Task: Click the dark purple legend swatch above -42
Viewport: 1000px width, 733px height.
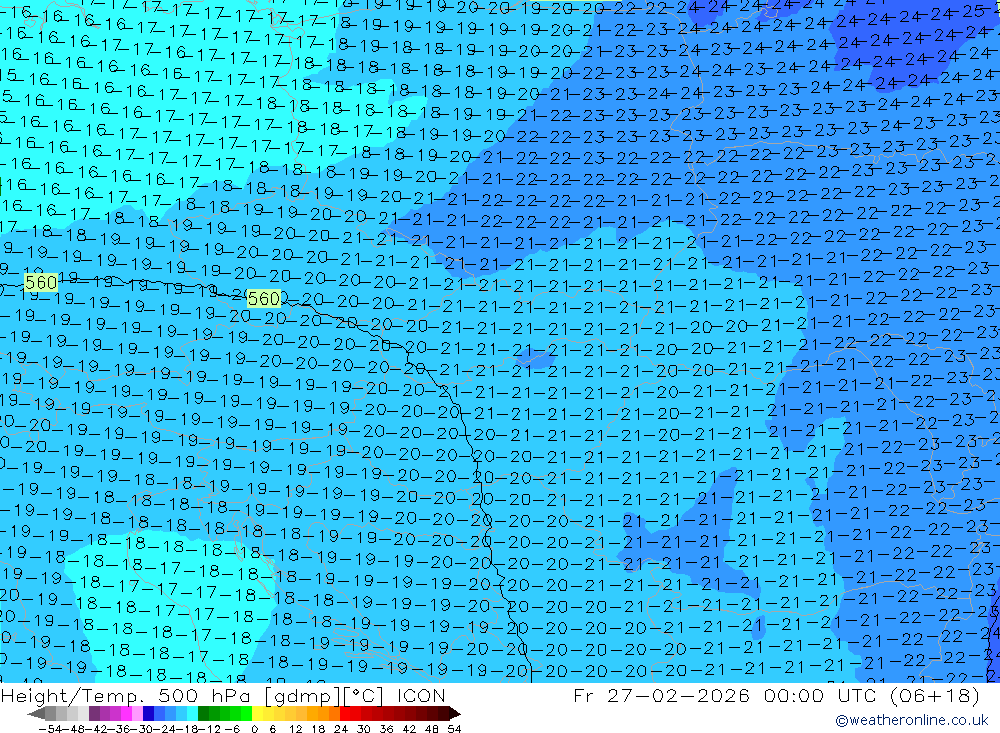Action: [x=94, y=713]
